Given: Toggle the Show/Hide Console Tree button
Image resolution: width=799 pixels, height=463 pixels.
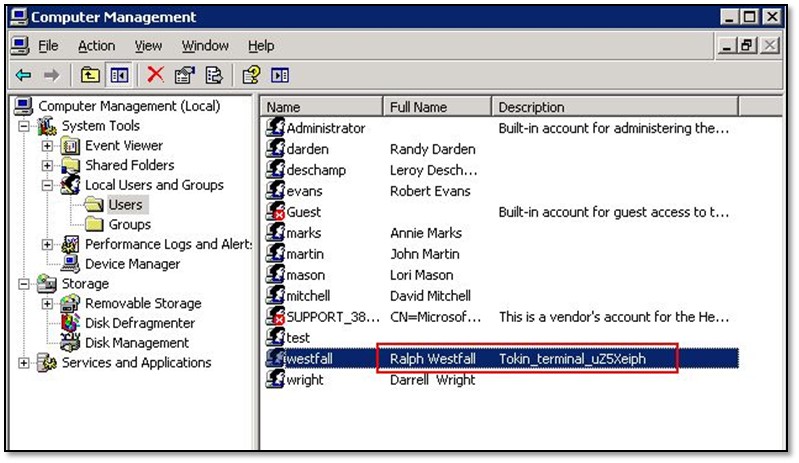Looking at the screenshot, I should click(120, 75).
